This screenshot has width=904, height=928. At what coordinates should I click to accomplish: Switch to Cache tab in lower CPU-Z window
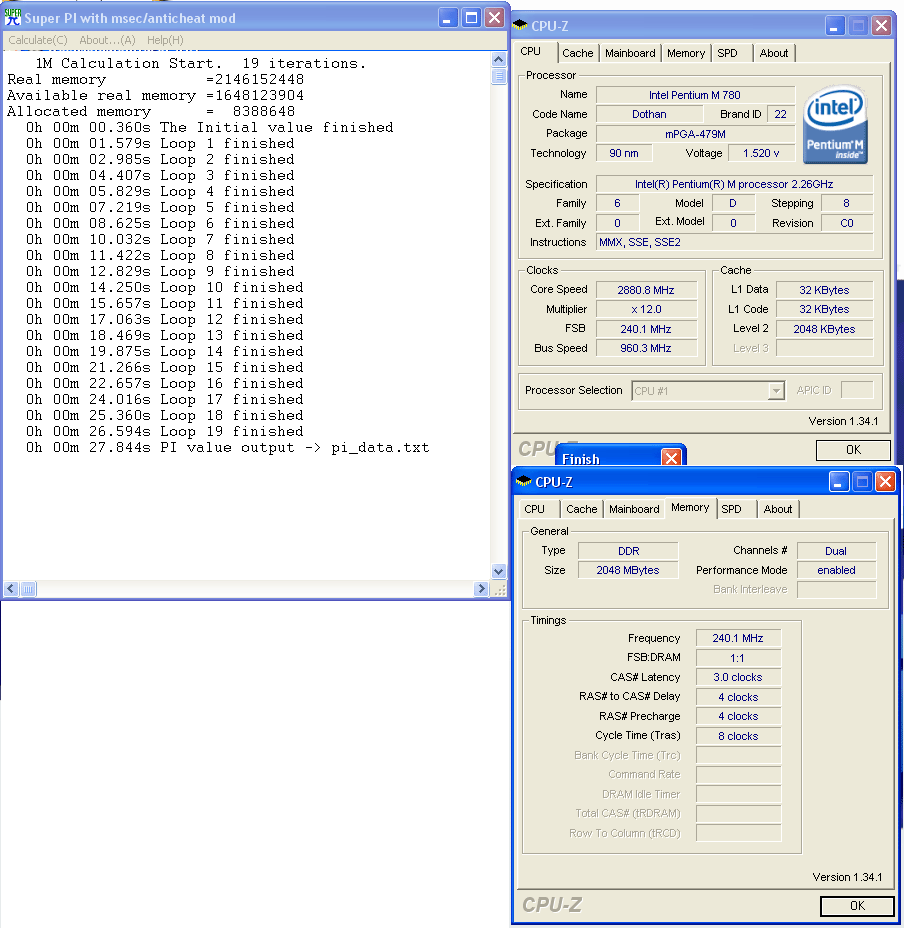(x=581, y=509)
